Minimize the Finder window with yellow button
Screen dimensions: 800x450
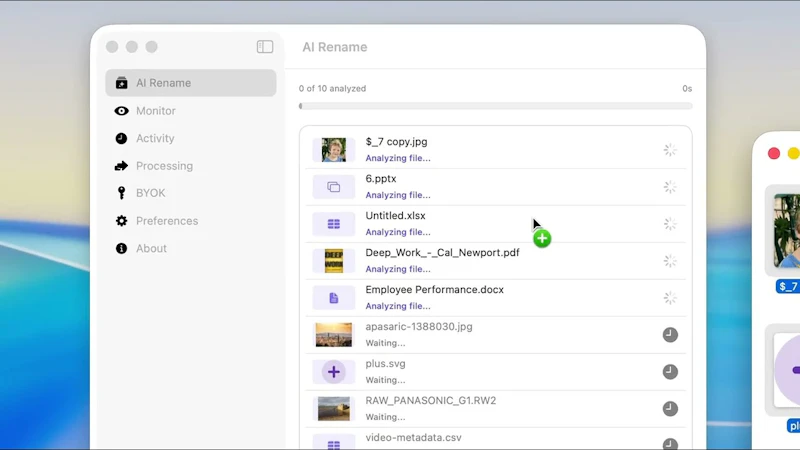[794, 154]
